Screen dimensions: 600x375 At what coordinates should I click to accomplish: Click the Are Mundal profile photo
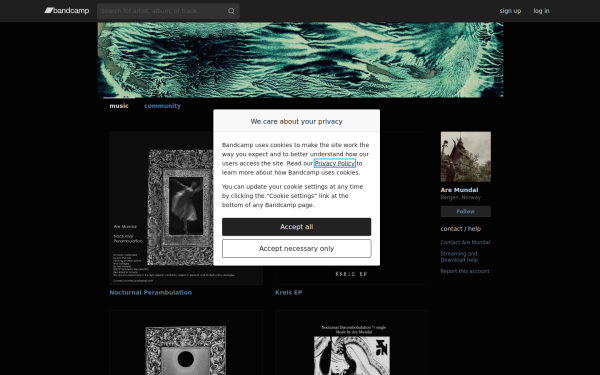[x=466, y=157]
